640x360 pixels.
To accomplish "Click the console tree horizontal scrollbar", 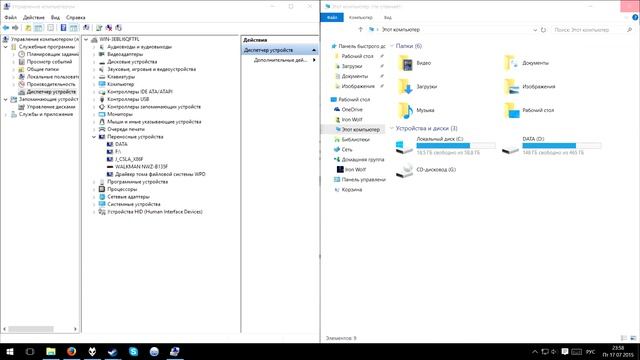I will 31,329.
